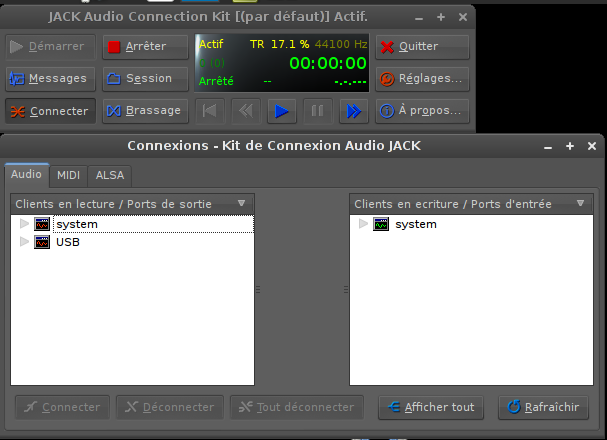Click the 17.1 % DSP load value
The image size is (607, 440).
[290, 44]
